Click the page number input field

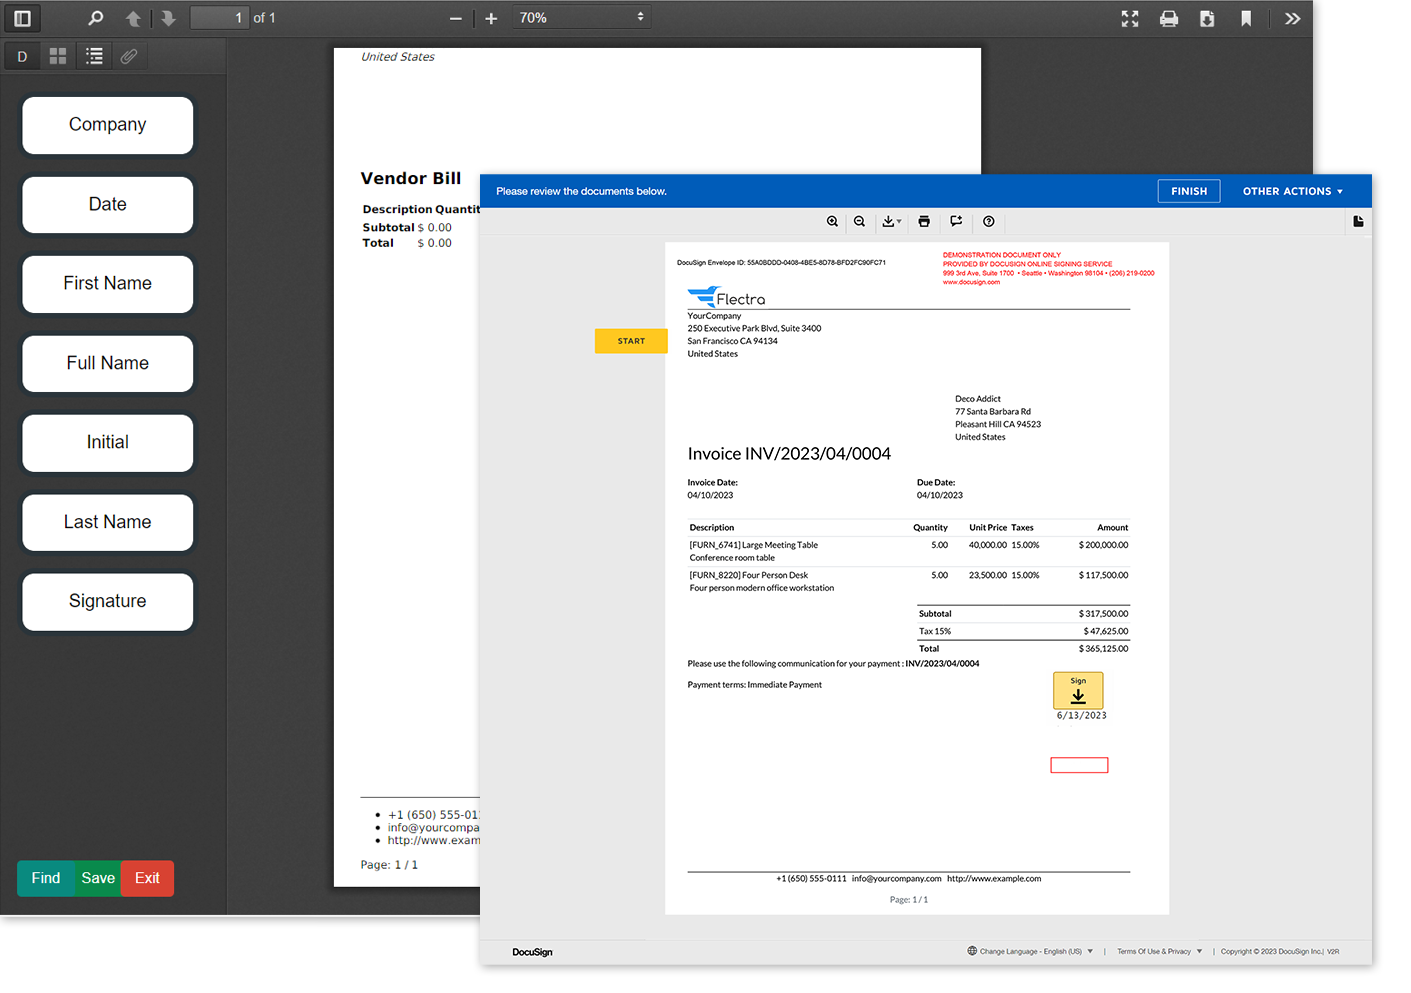coord(219,18)
